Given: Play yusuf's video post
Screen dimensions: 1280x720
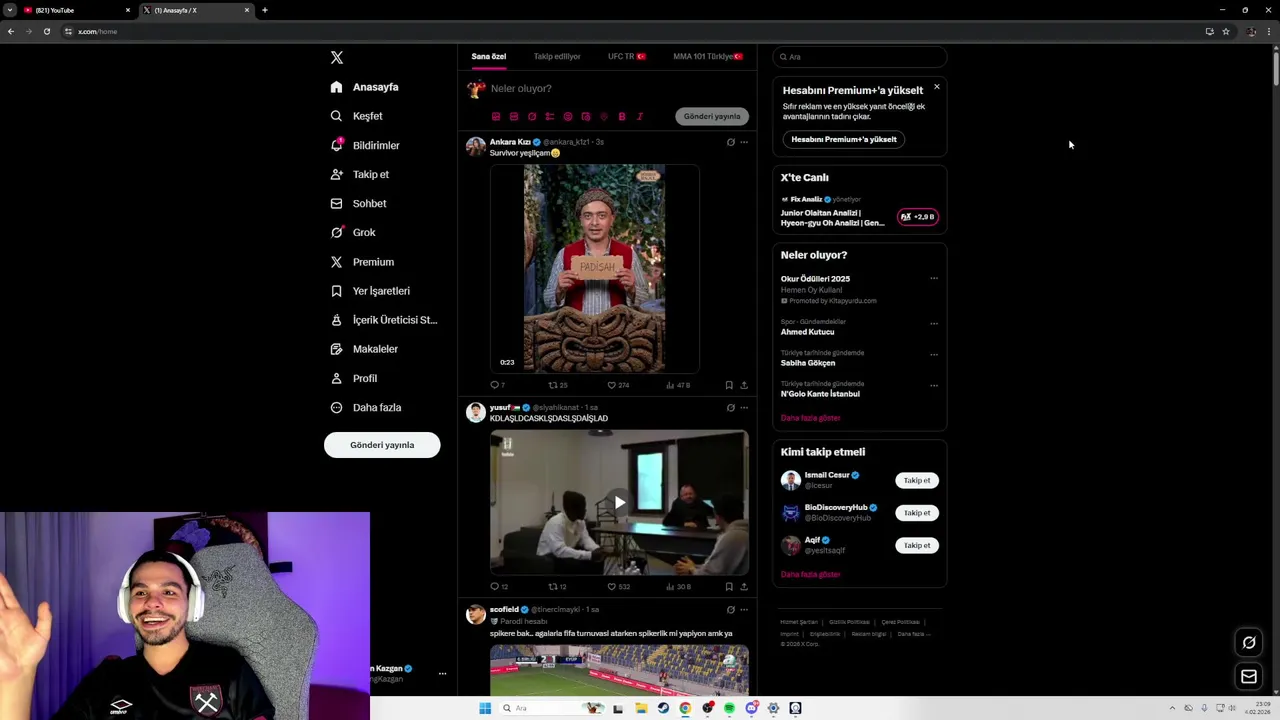Looking at the screenshot, I should 619,503.
